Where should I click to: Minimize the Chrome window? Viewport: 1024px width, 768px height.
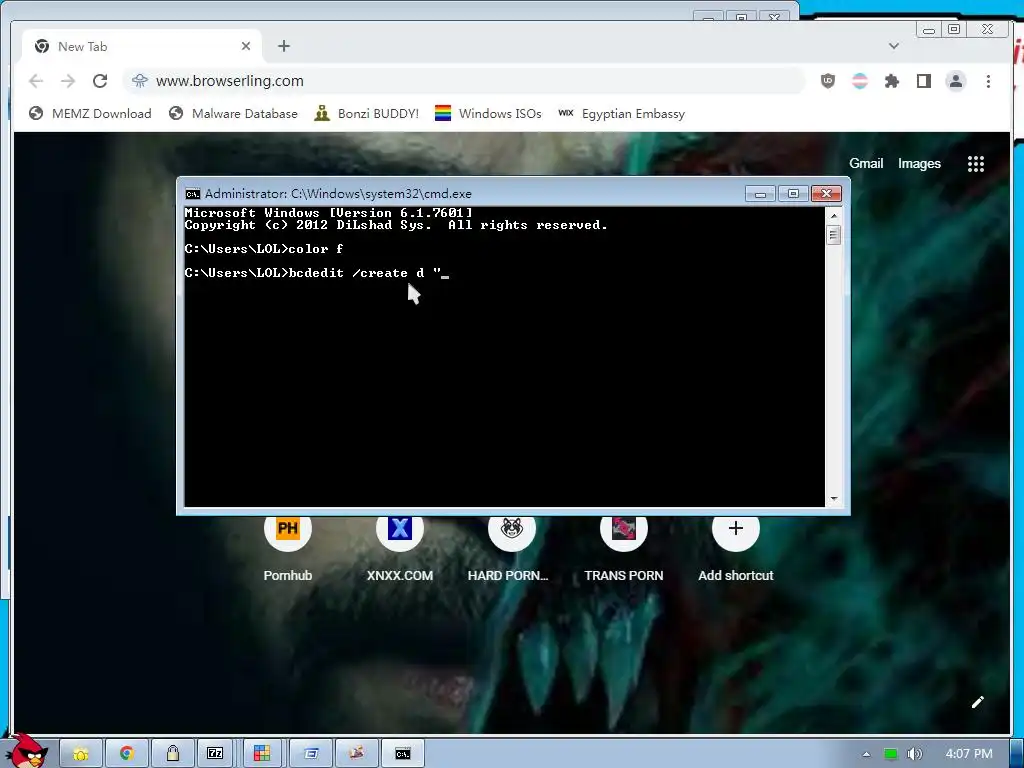pos(929,29)
